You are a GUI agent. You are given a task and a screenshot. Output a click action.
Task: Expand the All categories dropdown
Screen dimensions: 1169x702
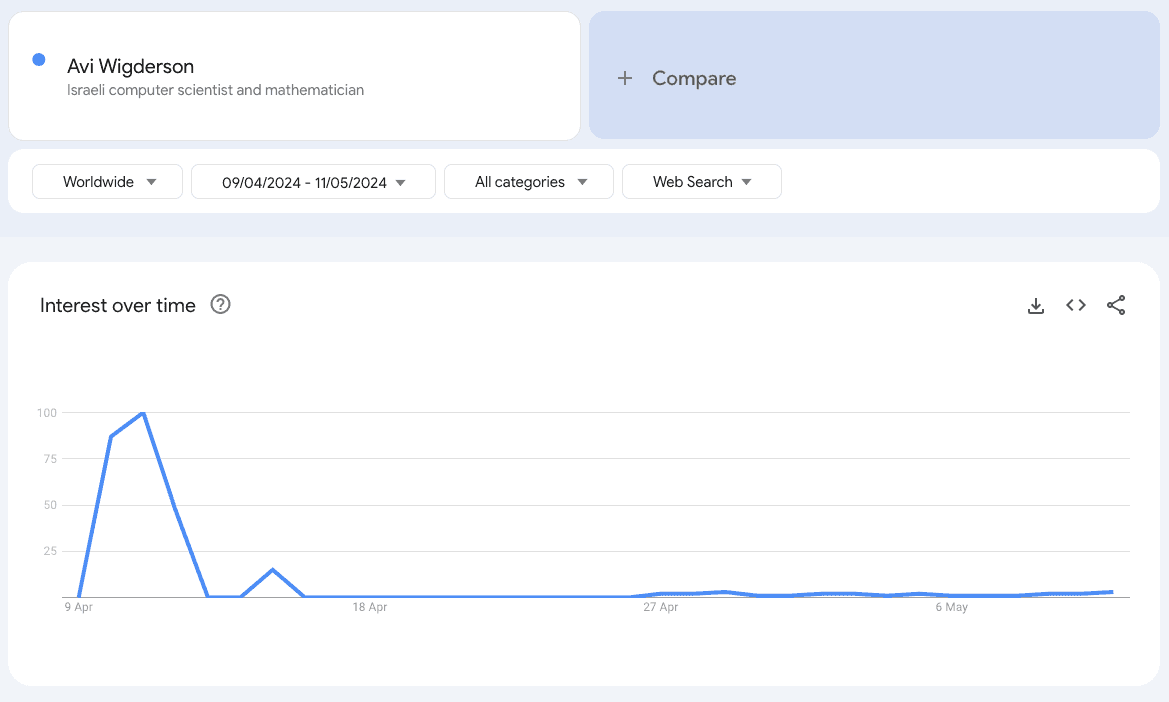pos(529,182)
